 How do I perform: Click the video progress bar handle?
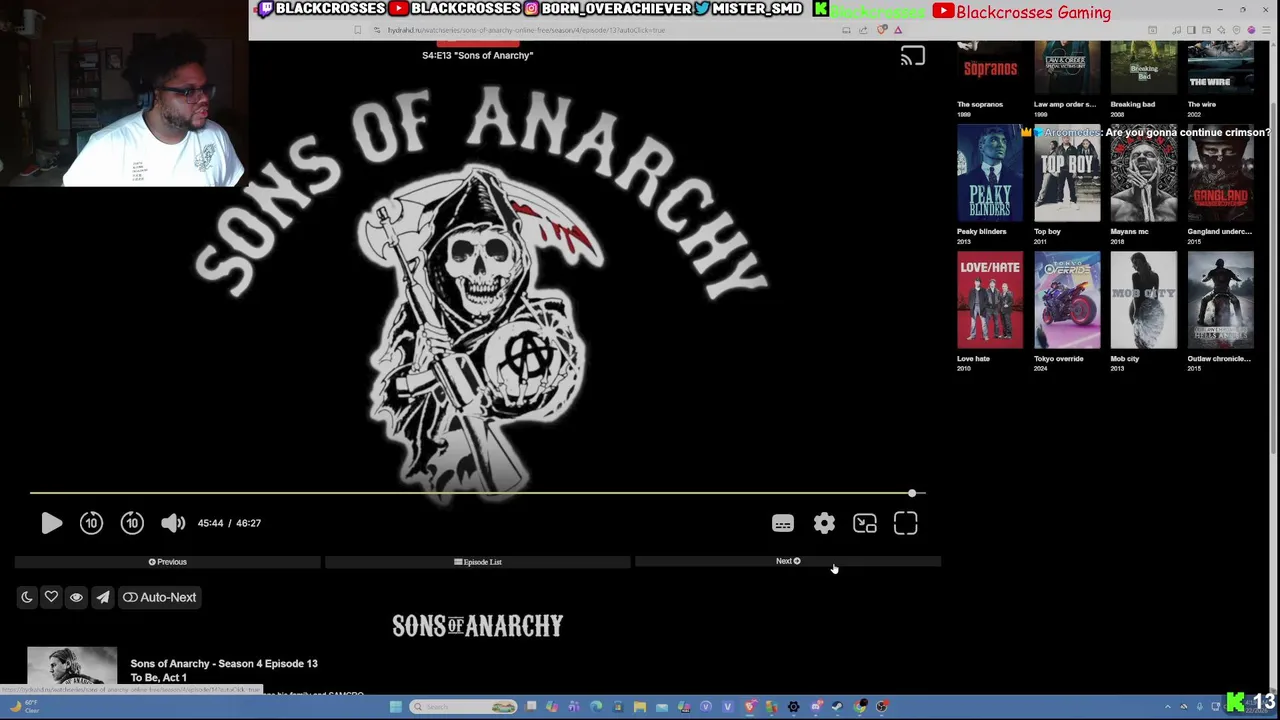[912, 493]
